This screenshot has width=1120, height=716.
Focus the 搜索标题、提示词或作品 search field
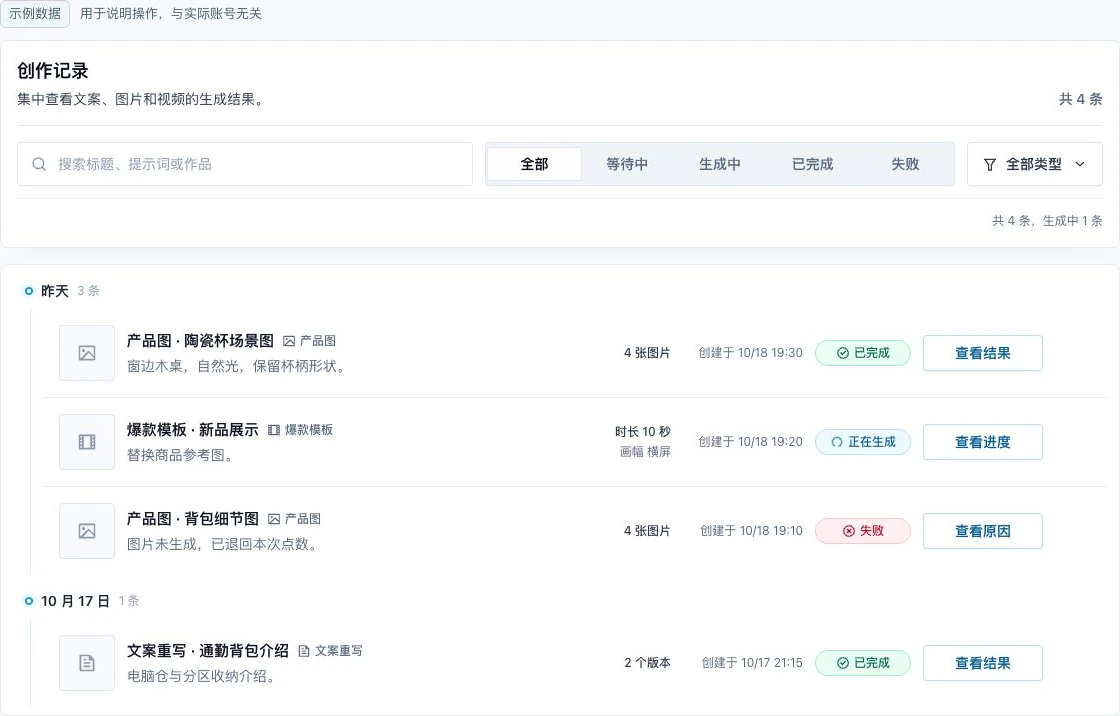(245, 164)
